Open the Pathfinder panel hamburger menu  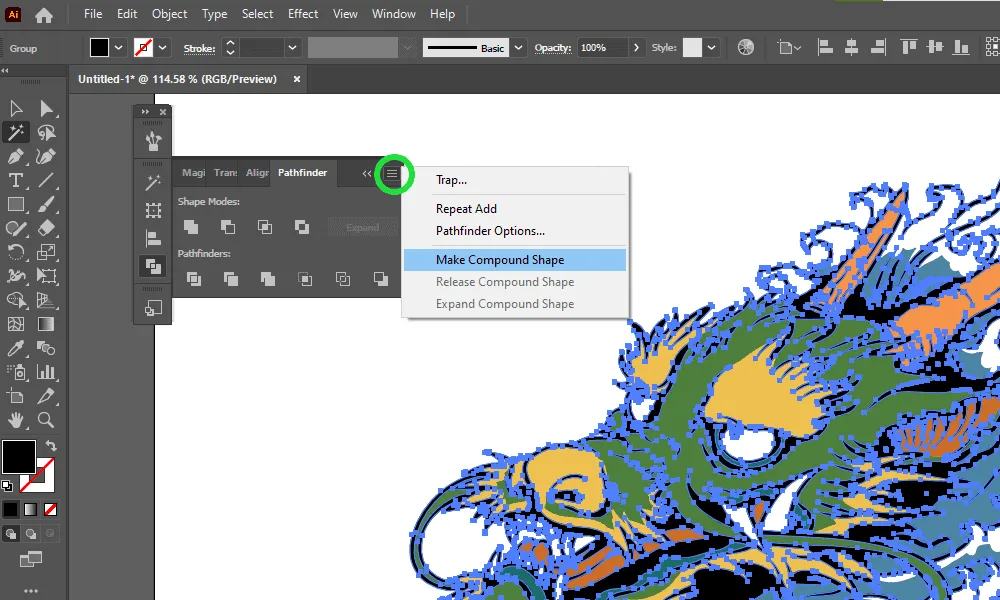click(x=392, y=173)
